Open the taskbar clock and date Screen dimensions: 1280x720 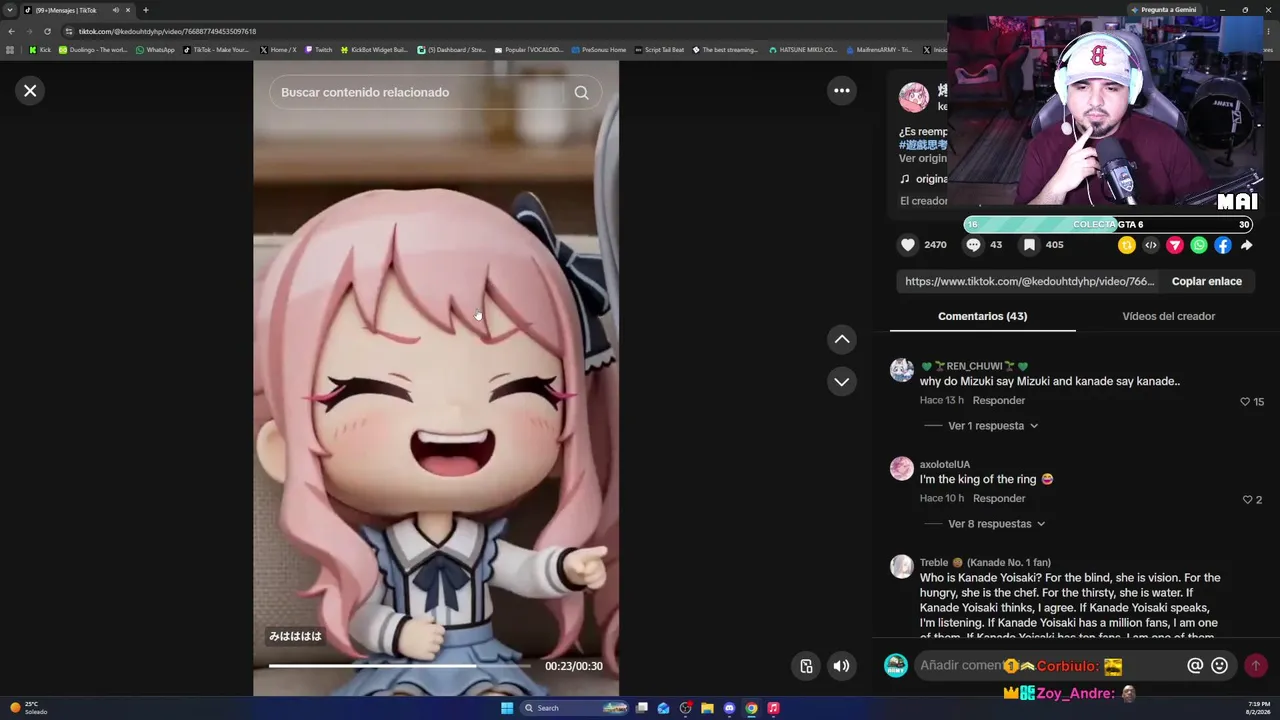[x=1259, y=708]
